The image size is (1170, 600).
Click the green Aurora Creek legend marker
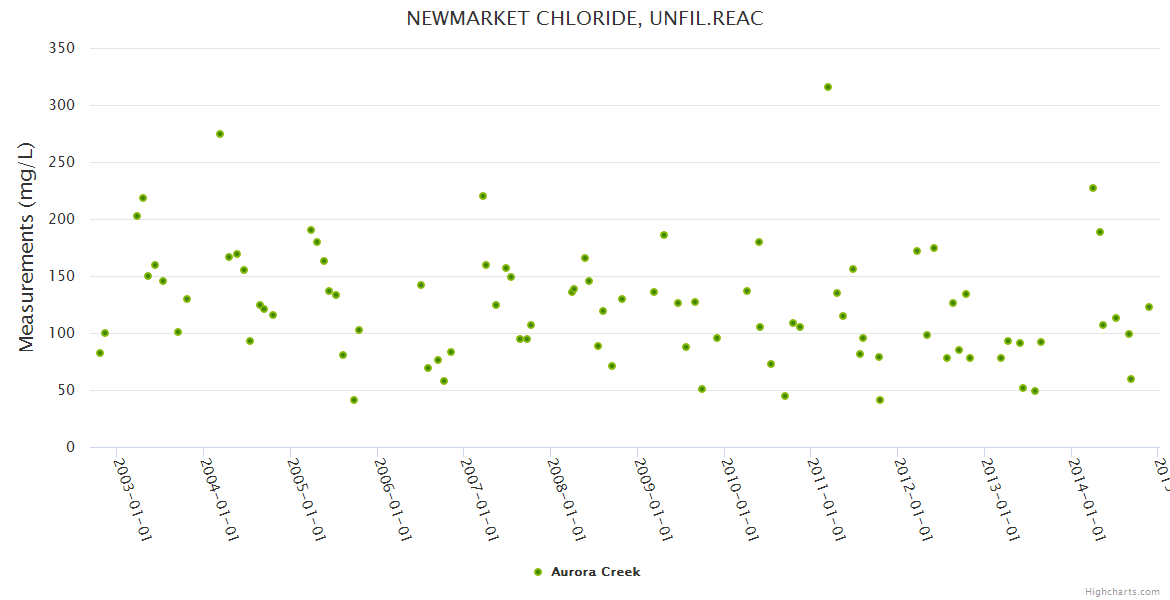tap(538, 572)
